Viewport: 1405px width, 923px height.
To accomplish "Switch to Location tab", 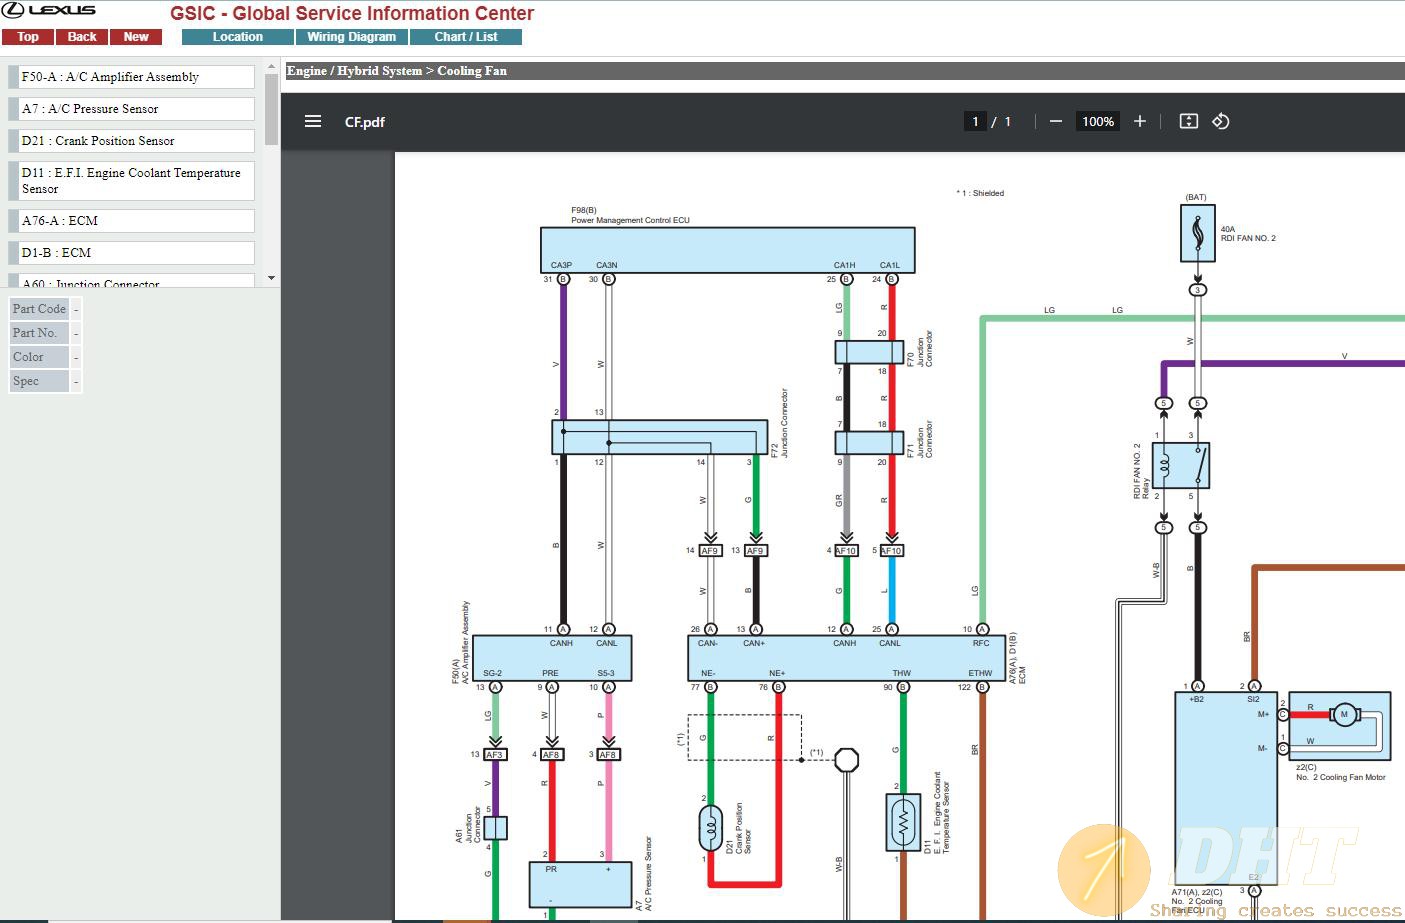I will [x=237, y=37].
